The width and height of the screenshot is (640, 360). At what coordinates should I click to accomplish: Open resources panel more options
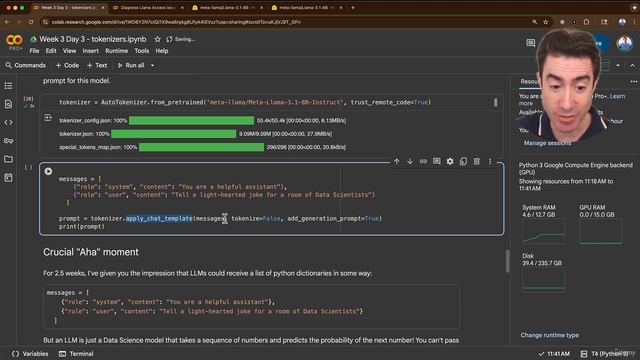(633, 82)
